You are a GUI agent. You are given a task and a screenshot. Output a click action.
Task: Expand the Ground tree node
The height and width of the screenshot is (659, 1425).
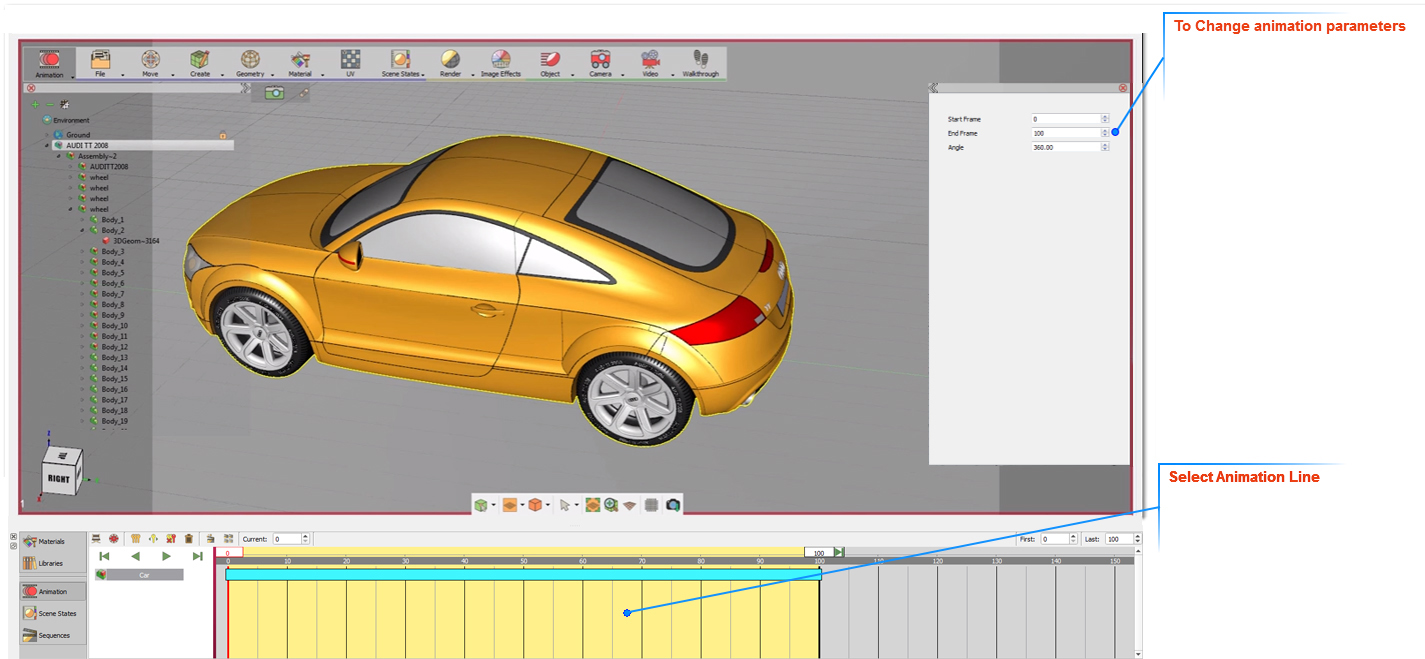pos(47,134)
